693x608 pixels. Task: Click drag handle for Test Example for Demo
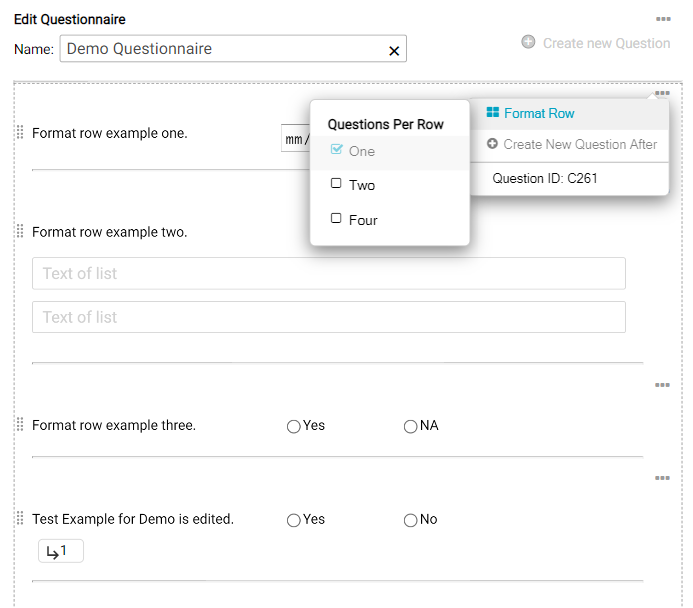pyautogui.click(x=20, y=519)
